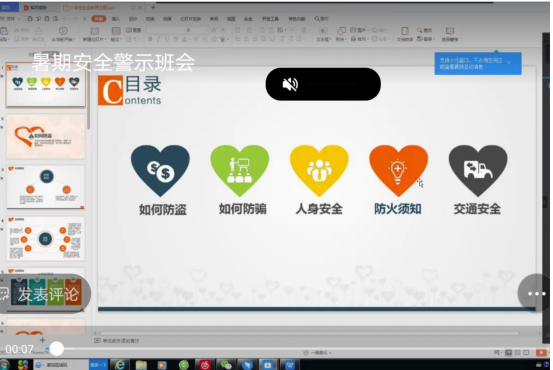553x370 pixels.
Task: Click the Shapes icon
Action: [341, 31]
